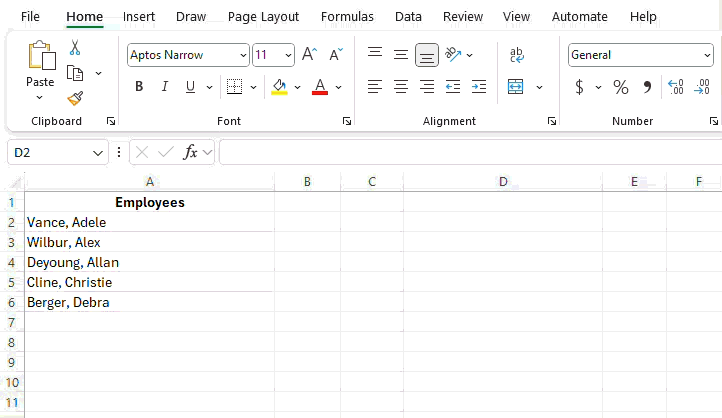Screen dimensions: 722x418
Task: Select the Format Painter brush
Action: [75, 98]
